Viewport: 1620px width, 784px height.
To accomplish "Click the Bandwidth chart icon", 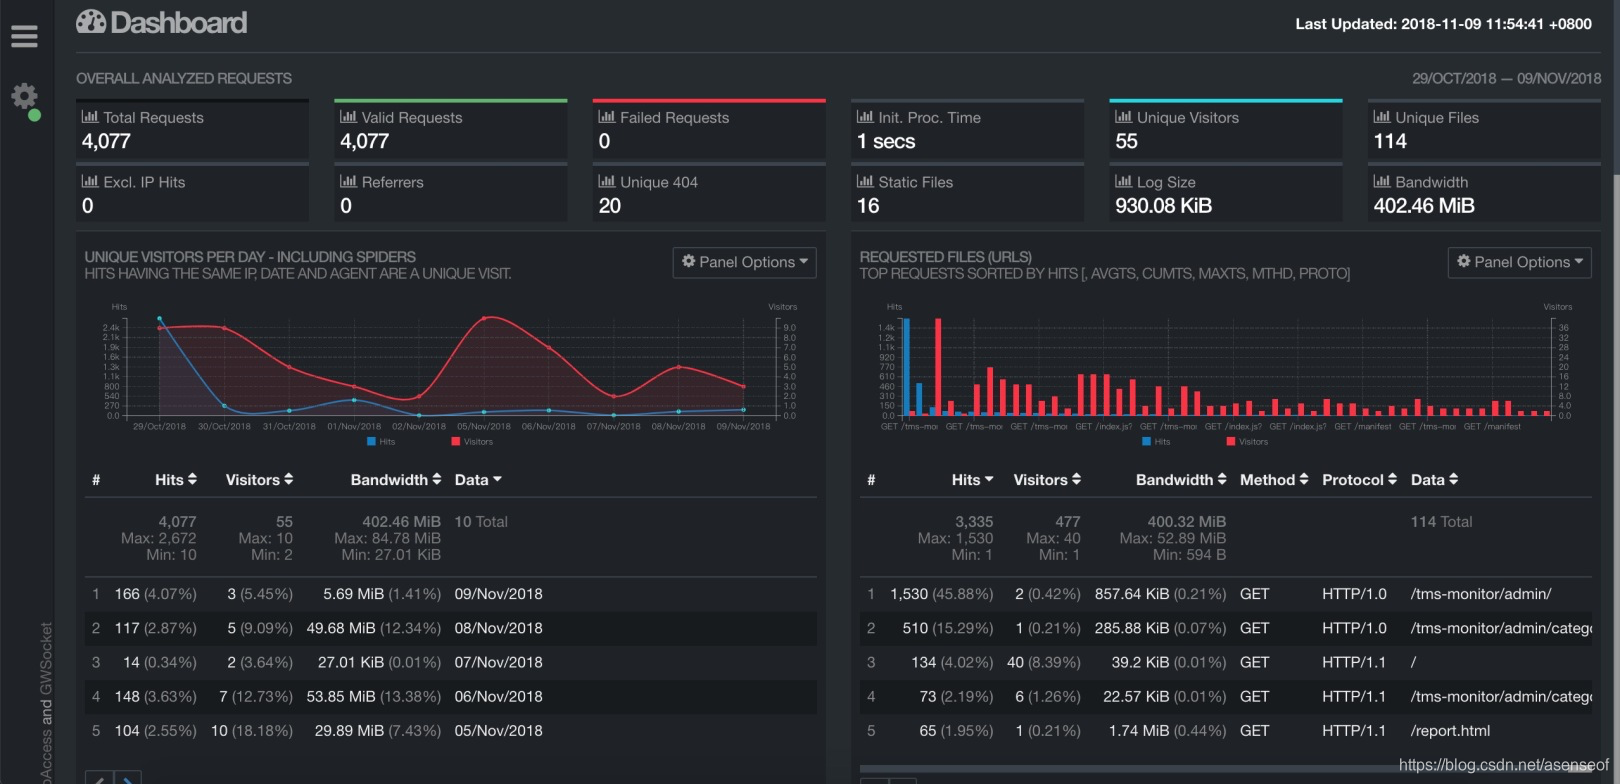I will [1381, 182].
